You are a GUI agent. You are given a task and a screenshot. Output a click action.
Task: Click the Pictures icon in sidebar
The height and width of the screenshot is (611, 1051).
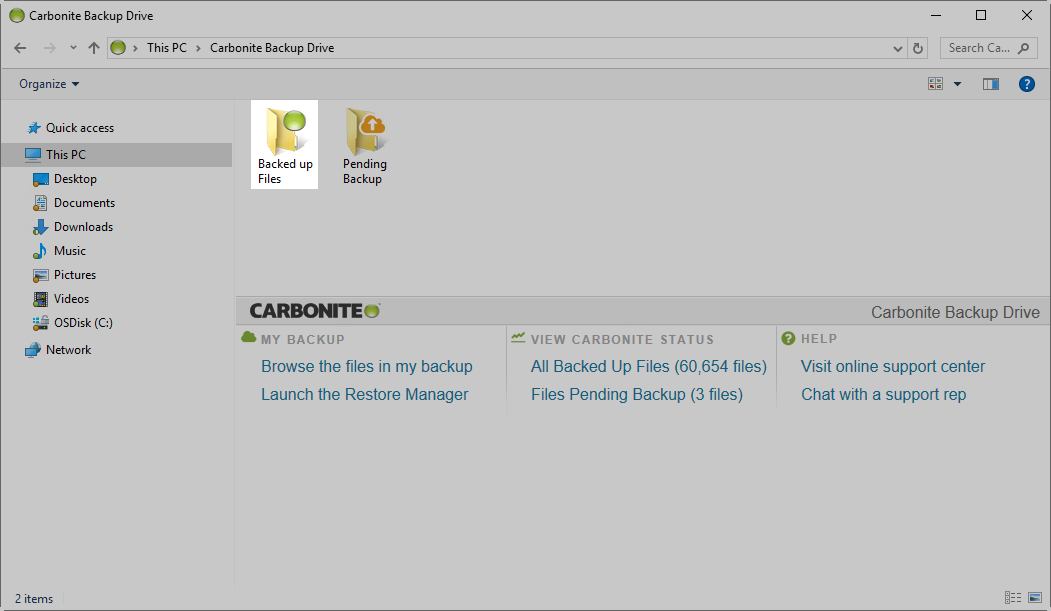tap(40, 275)
